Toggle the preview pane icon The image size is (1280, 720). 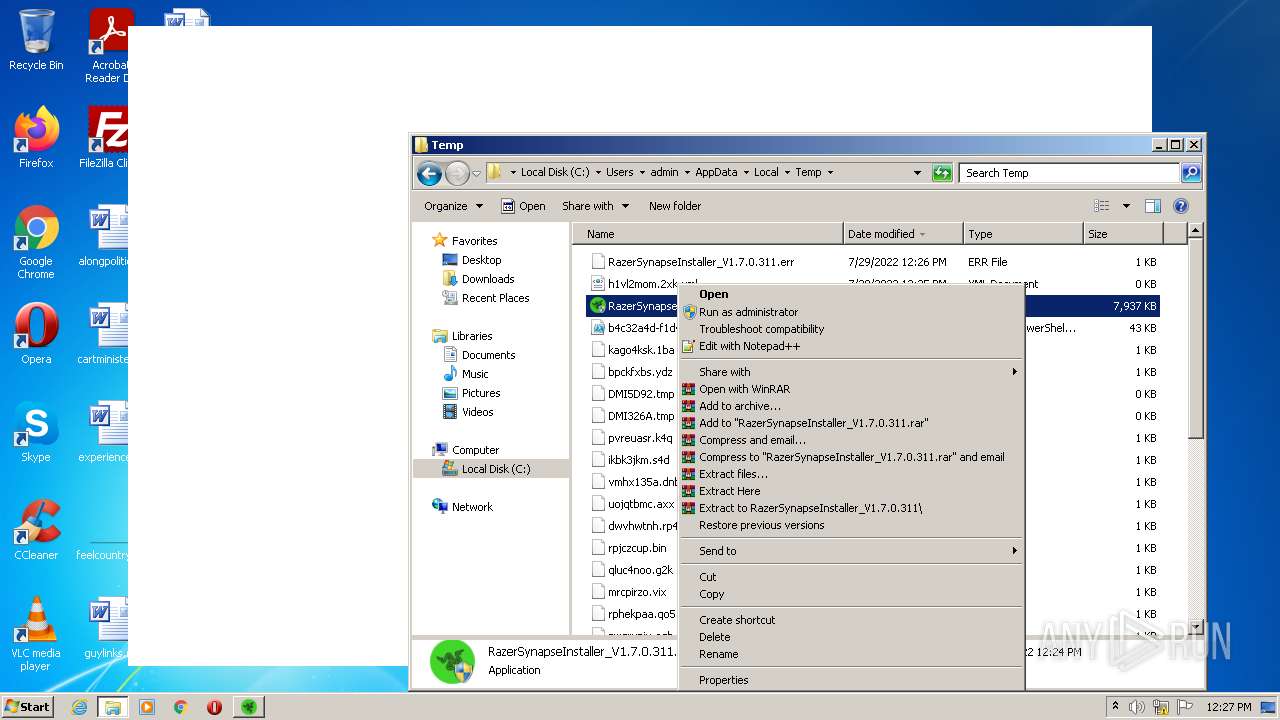1152,206
